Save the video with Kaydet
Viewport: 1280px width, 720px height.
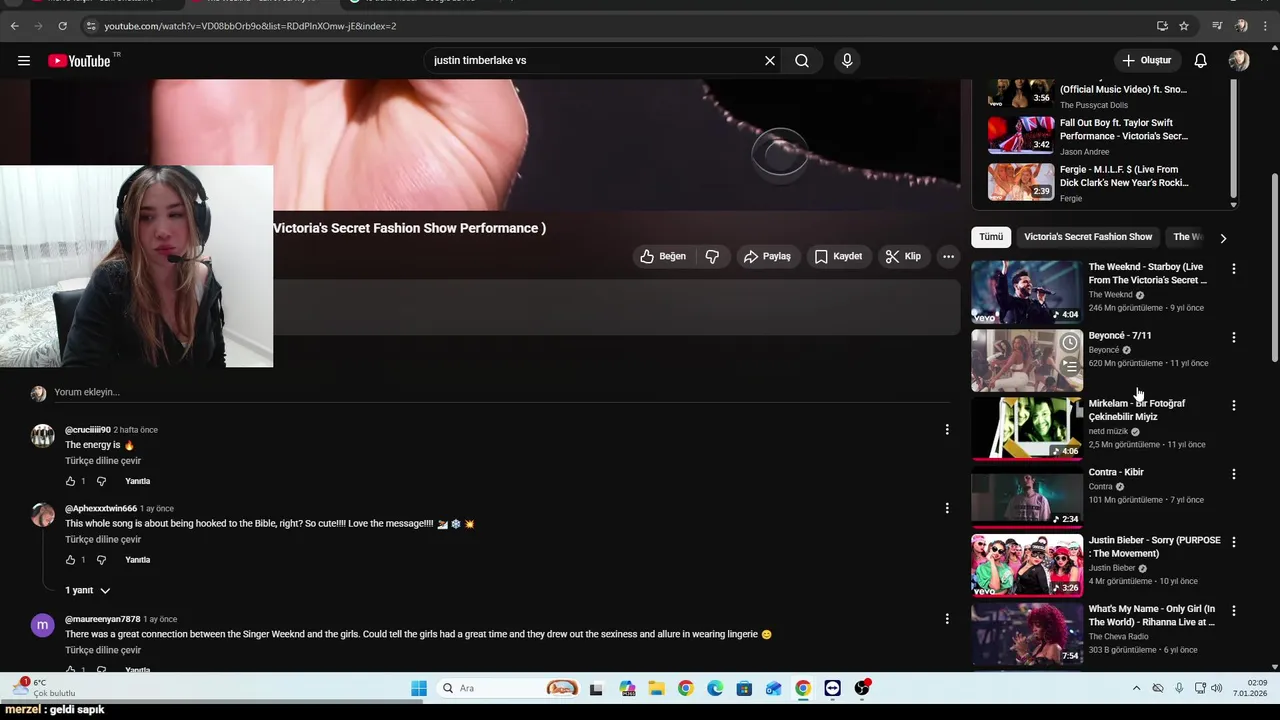point(838,257)
